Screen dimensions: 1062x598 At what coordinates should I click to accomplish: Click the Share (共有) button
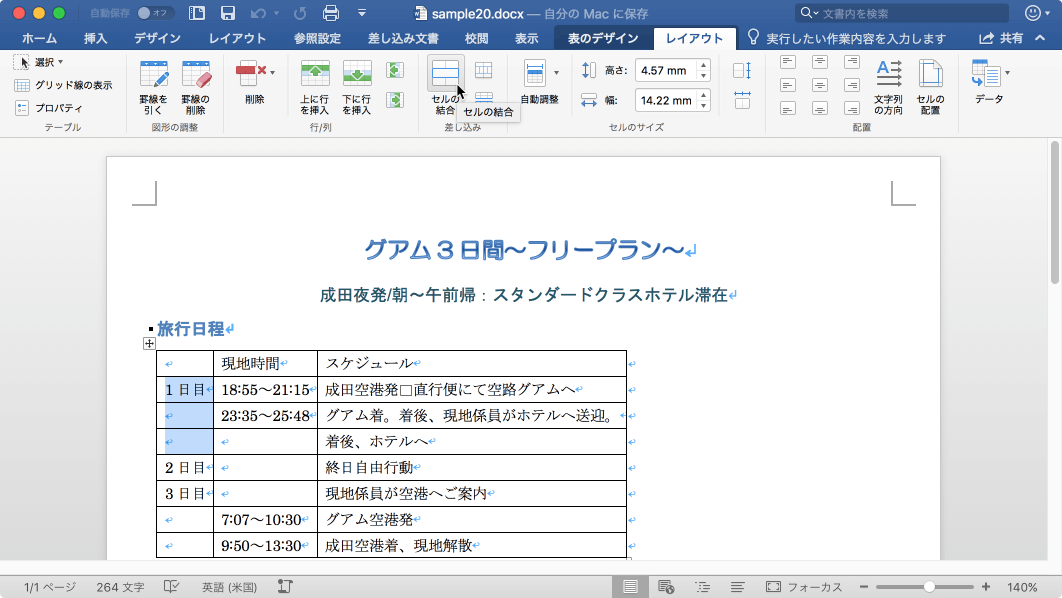point(1002,39)
